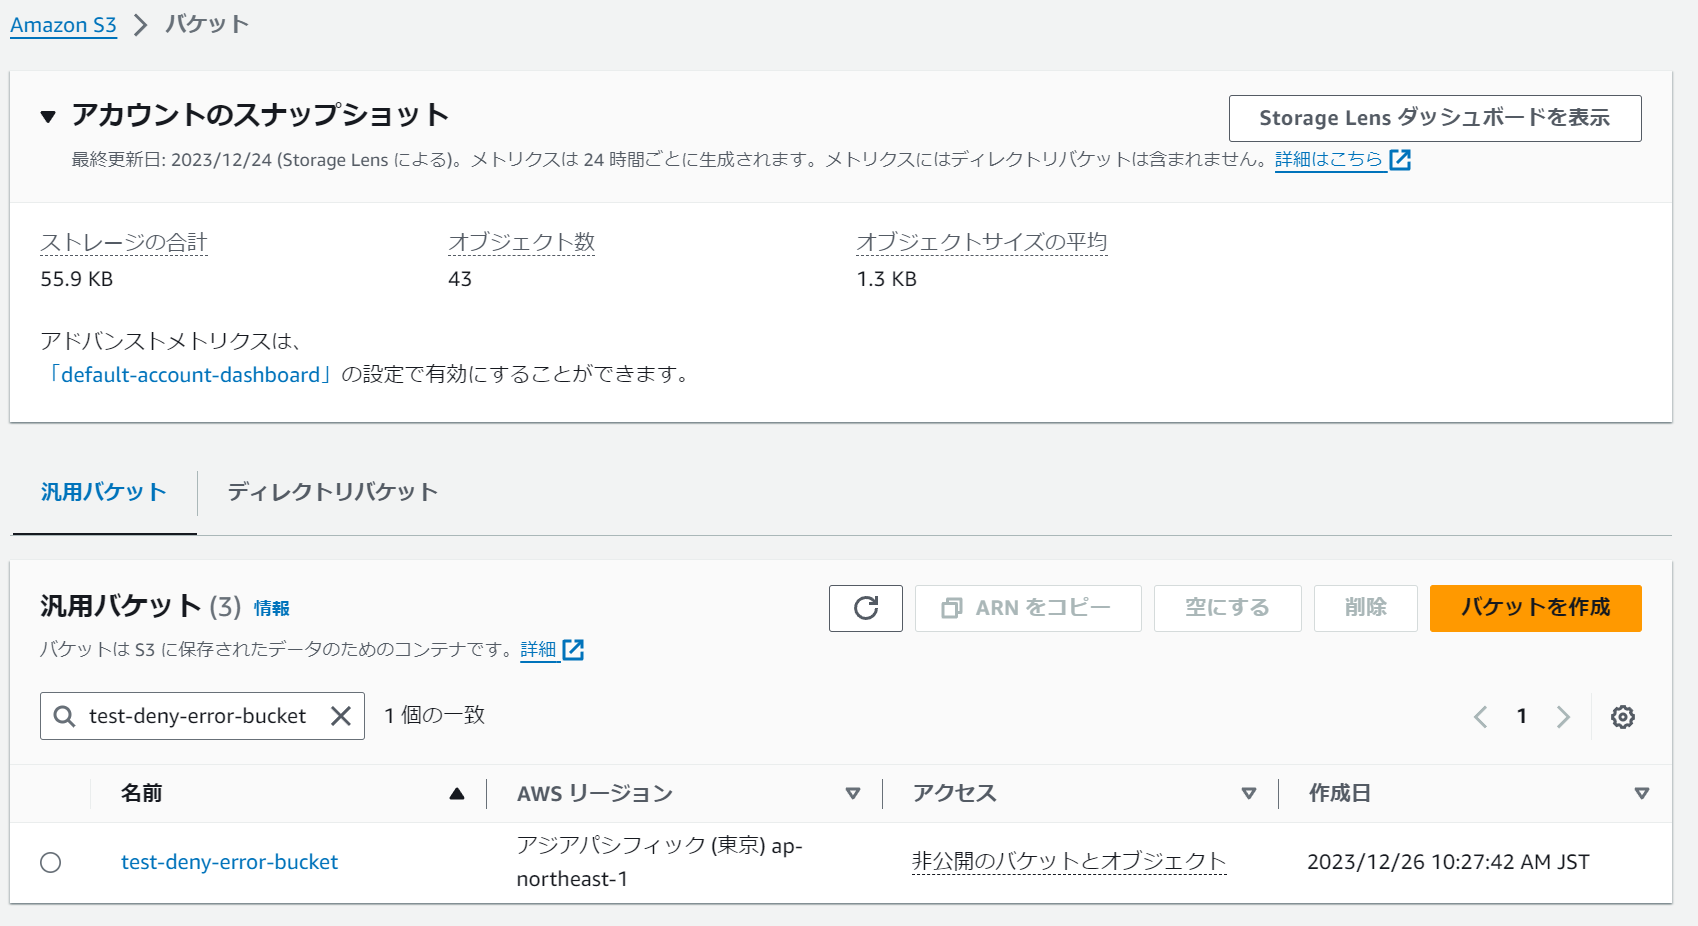Click Amazon S3 breadcrumb link
Screen dimensions: 1698x926
pyautogui.click(x=63, y=25)
